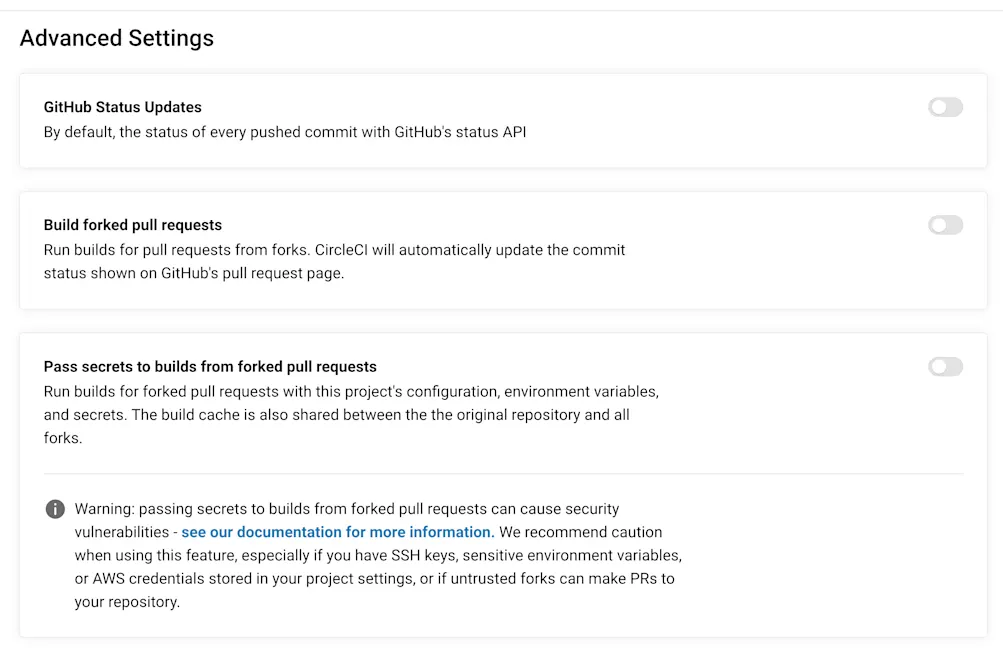Select the Pass secrets setting title
The width and height of the screenshot is (1003, 648).
click(210, 367)
